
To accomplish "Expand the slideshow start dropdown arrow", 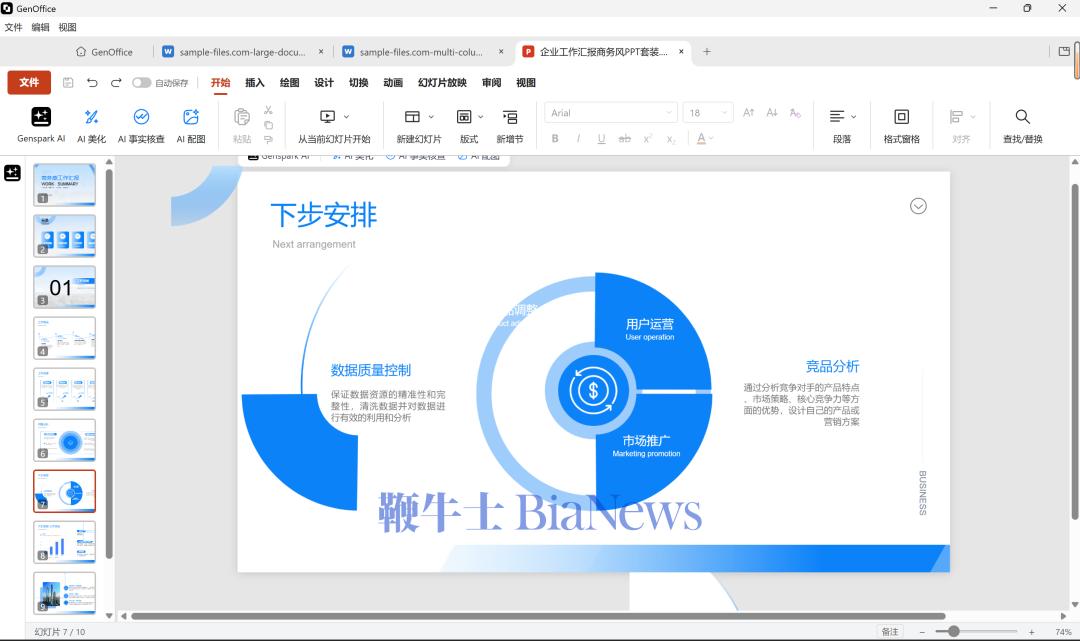I will tap(346, 116).
